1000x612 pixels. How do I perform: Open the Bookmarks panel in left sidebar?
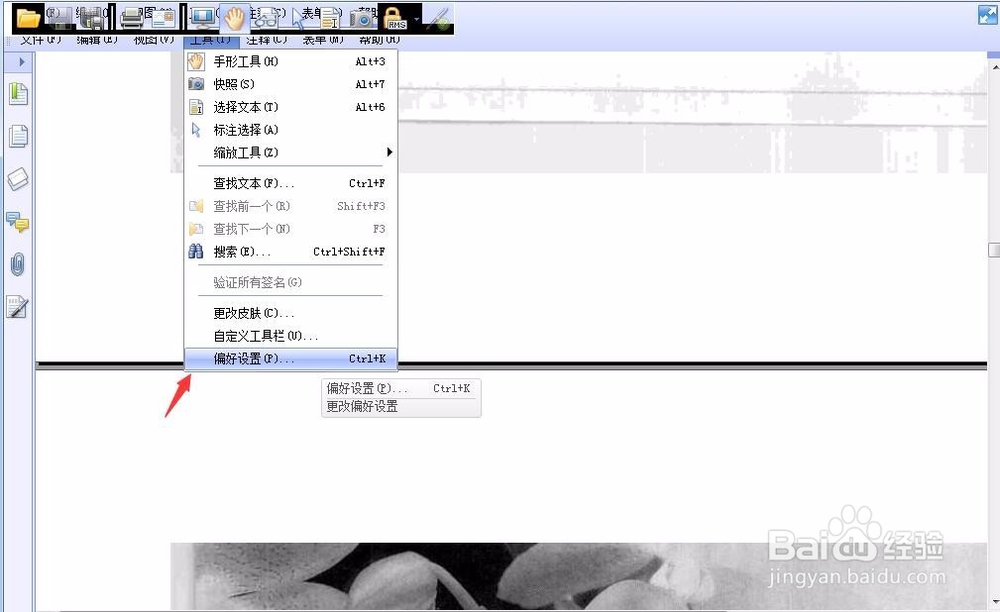[x=18, y=94]
